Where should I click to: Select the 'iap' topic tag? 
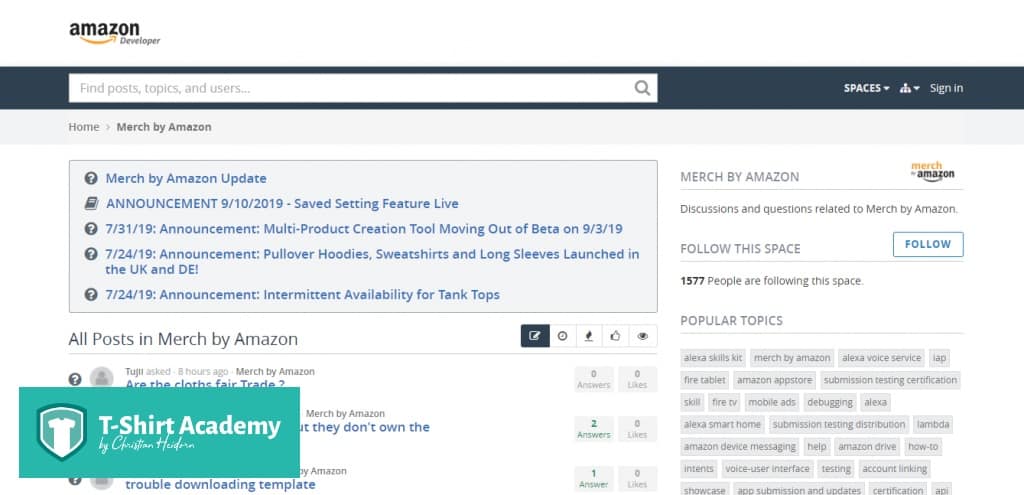[x=939, y=358]
